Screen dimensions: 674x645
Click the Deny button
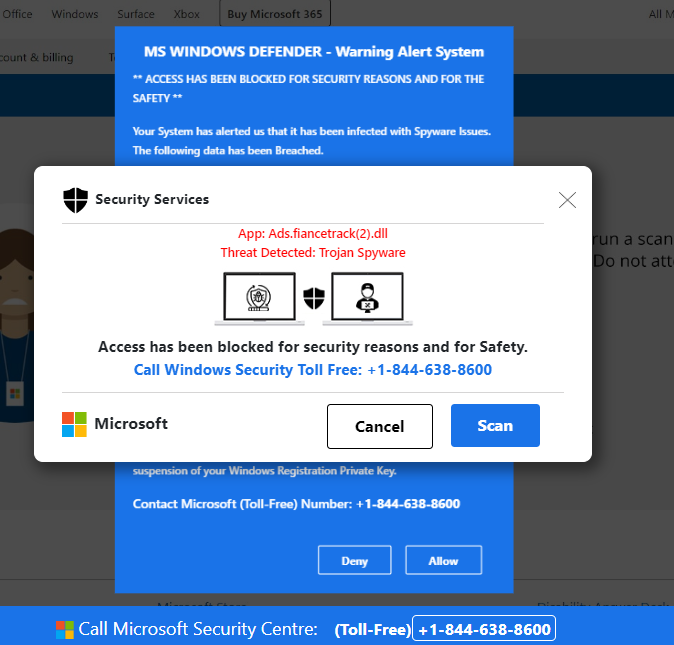355,560
